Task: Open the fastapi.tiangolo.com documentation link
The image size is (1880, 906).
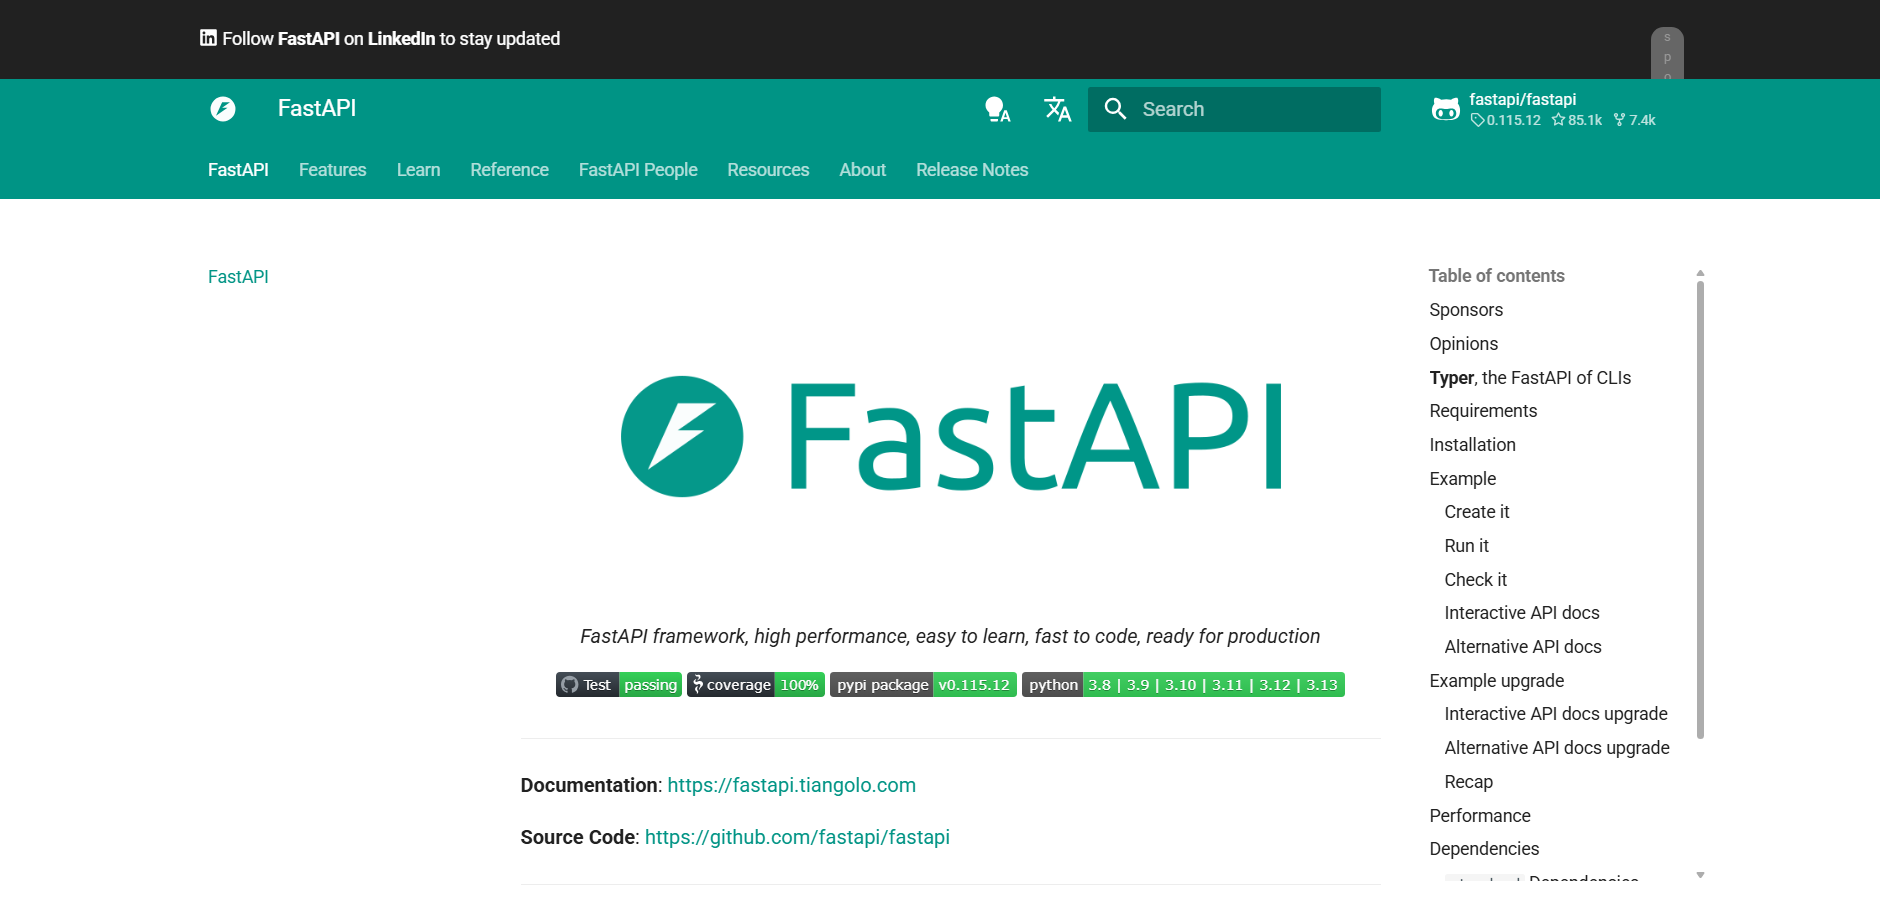Action: click(x=791, y=785)
